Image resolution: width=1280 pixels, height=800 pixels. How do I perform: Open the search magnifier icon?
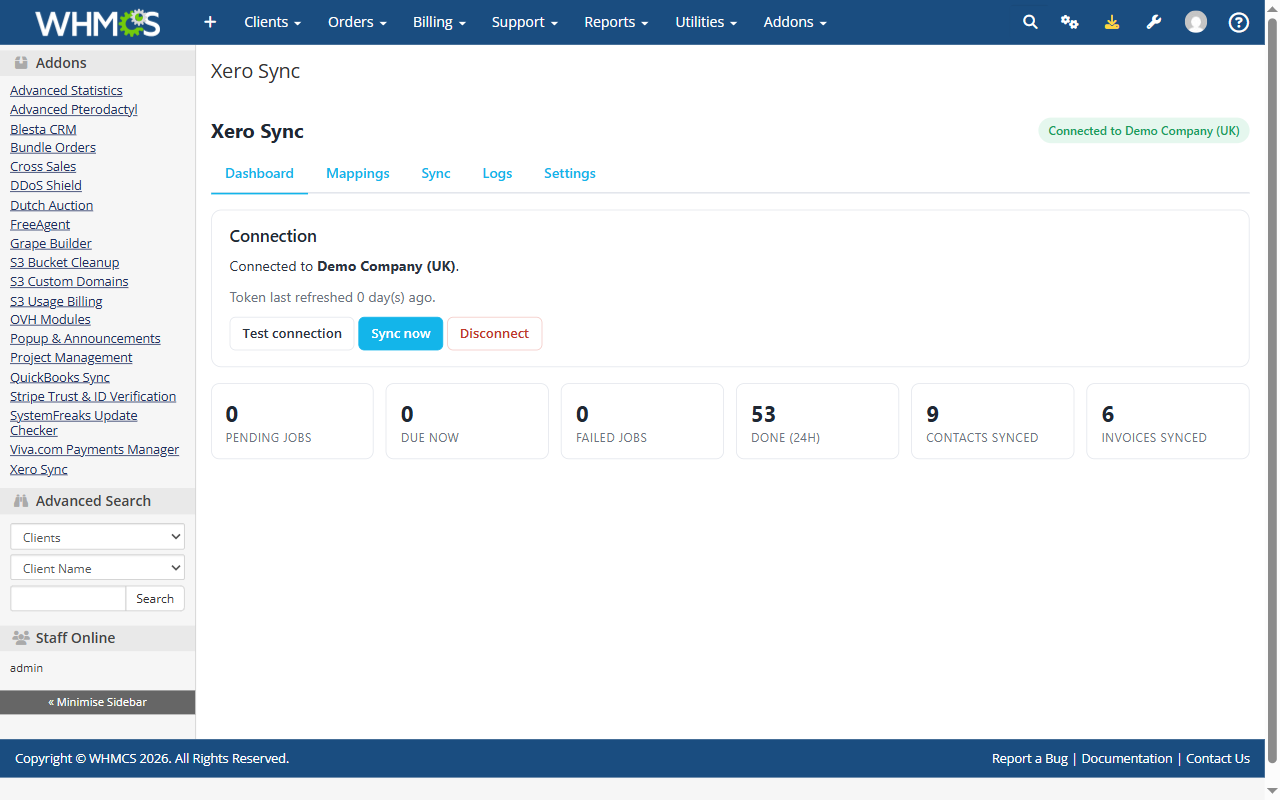click(1030, 22)
